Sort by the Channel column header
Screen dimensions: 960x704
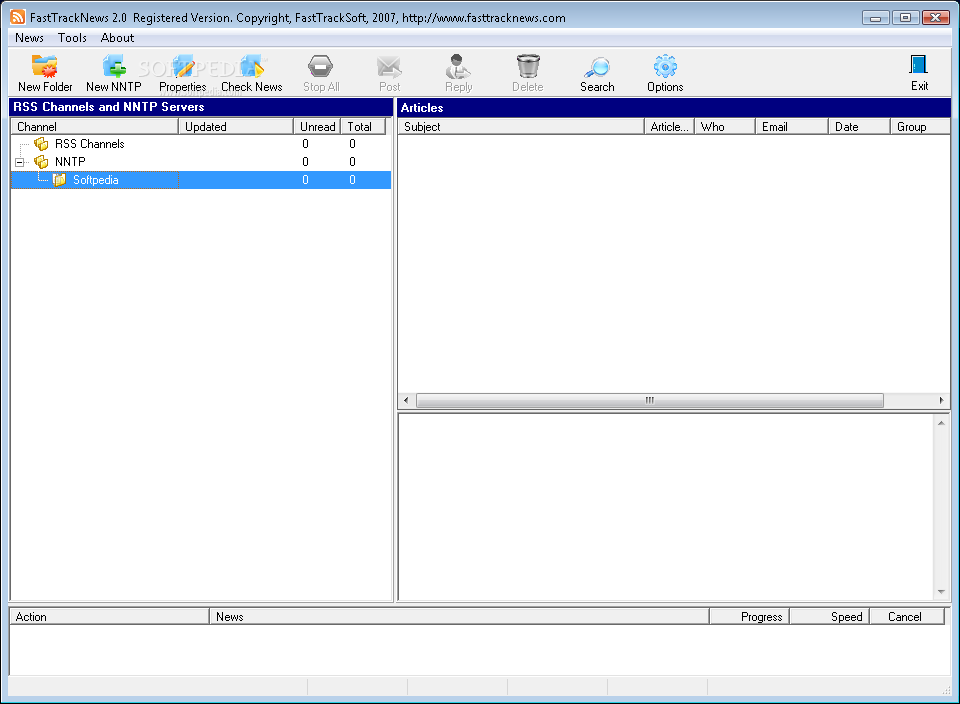[x=94, y=127]
